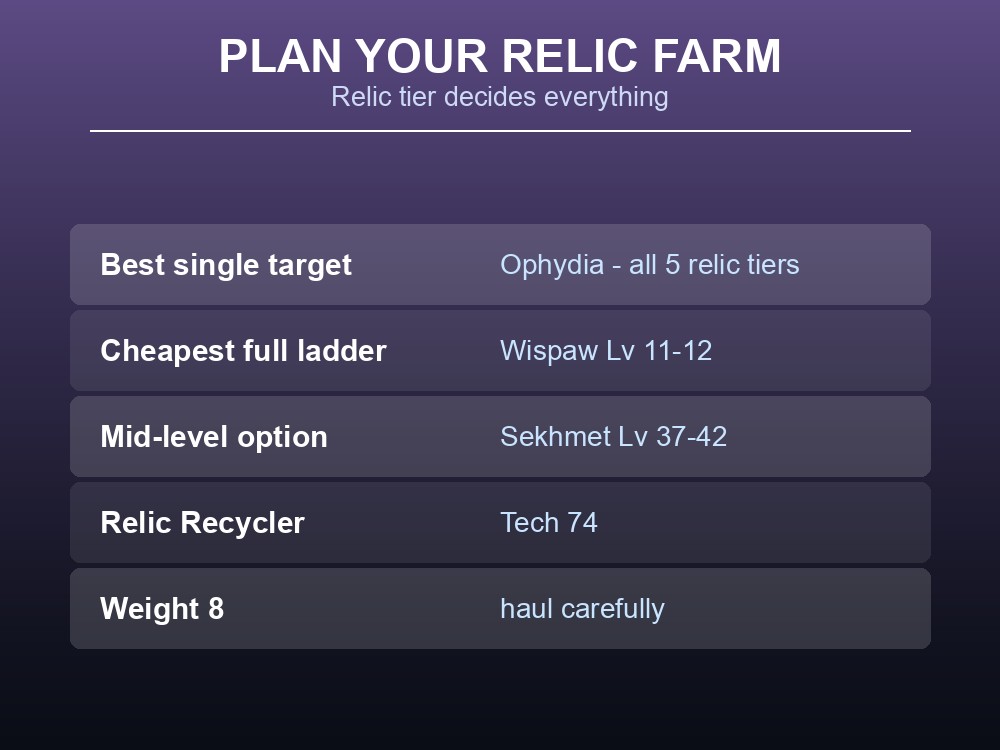Click the Weight 8 label
The height and width of the screenshot is (750, 1000).
click(162, 608)
